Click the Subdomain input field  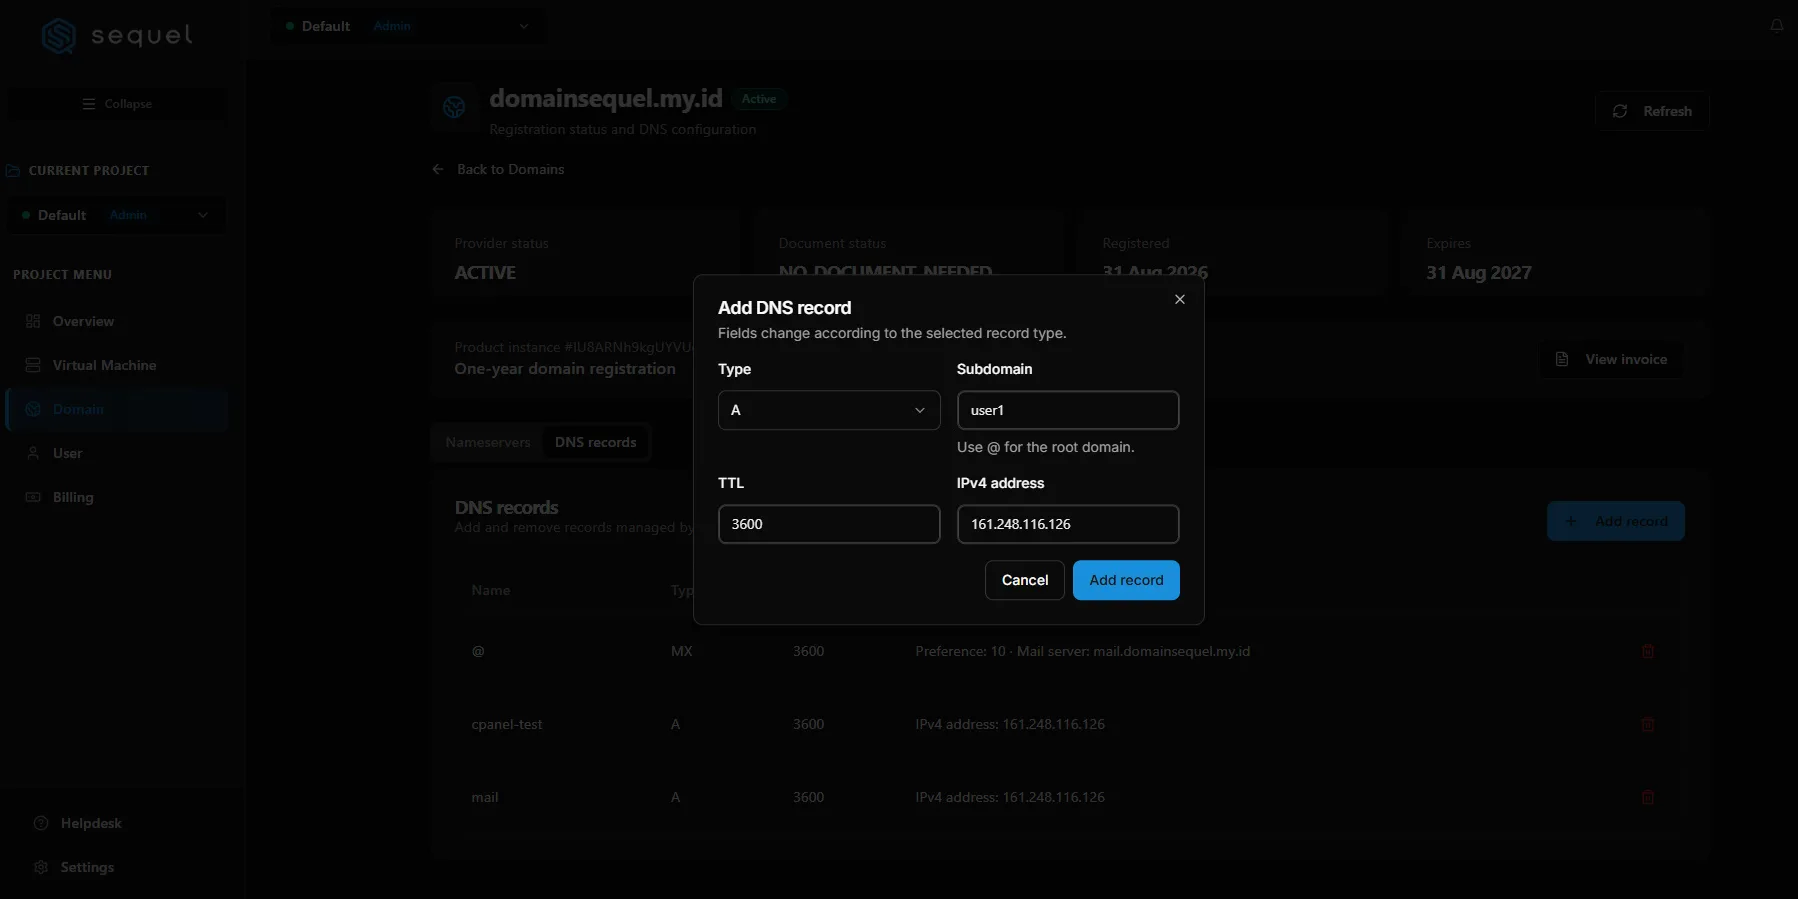pos(1068,410)
